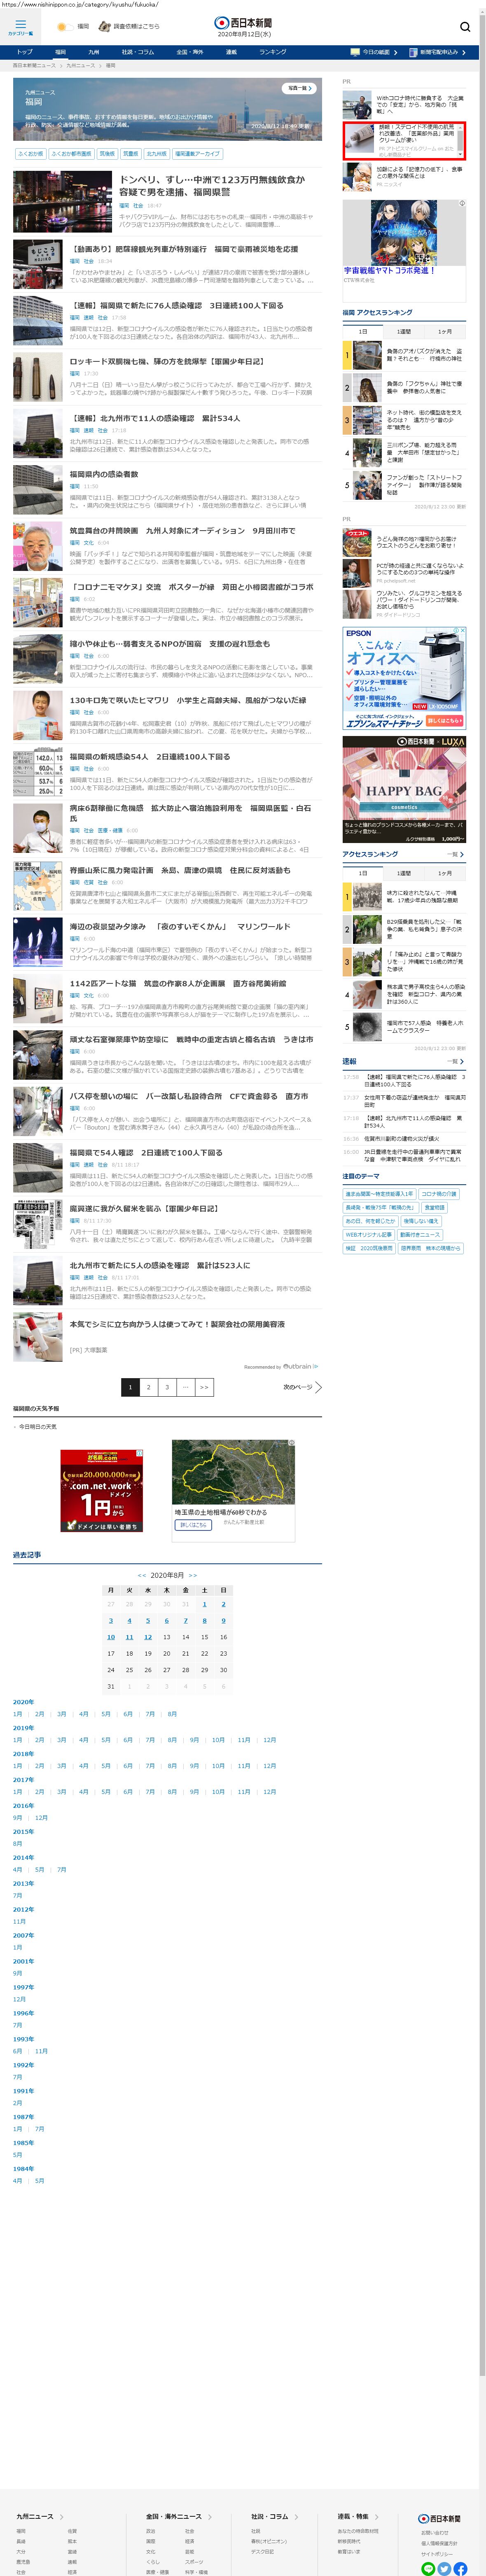Image resolution: width=486 pixels, height=2576 pixels.
Task: Open the Twitter icon in footer
Action: coord(444,2568)
